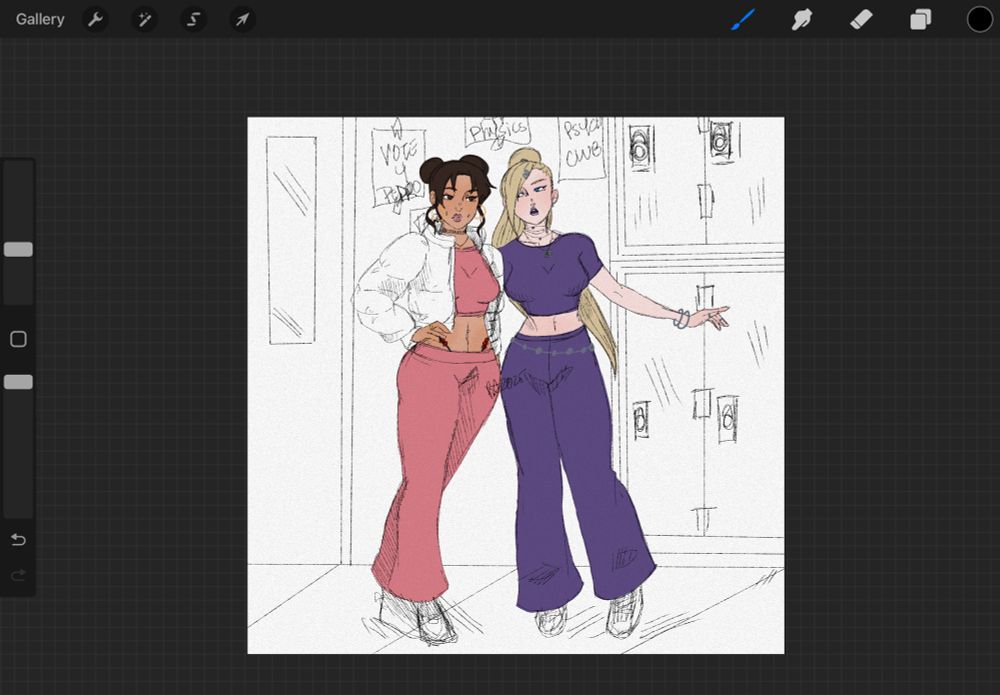
Task: Open the Actions wrench menu
Action: [95, 19]
